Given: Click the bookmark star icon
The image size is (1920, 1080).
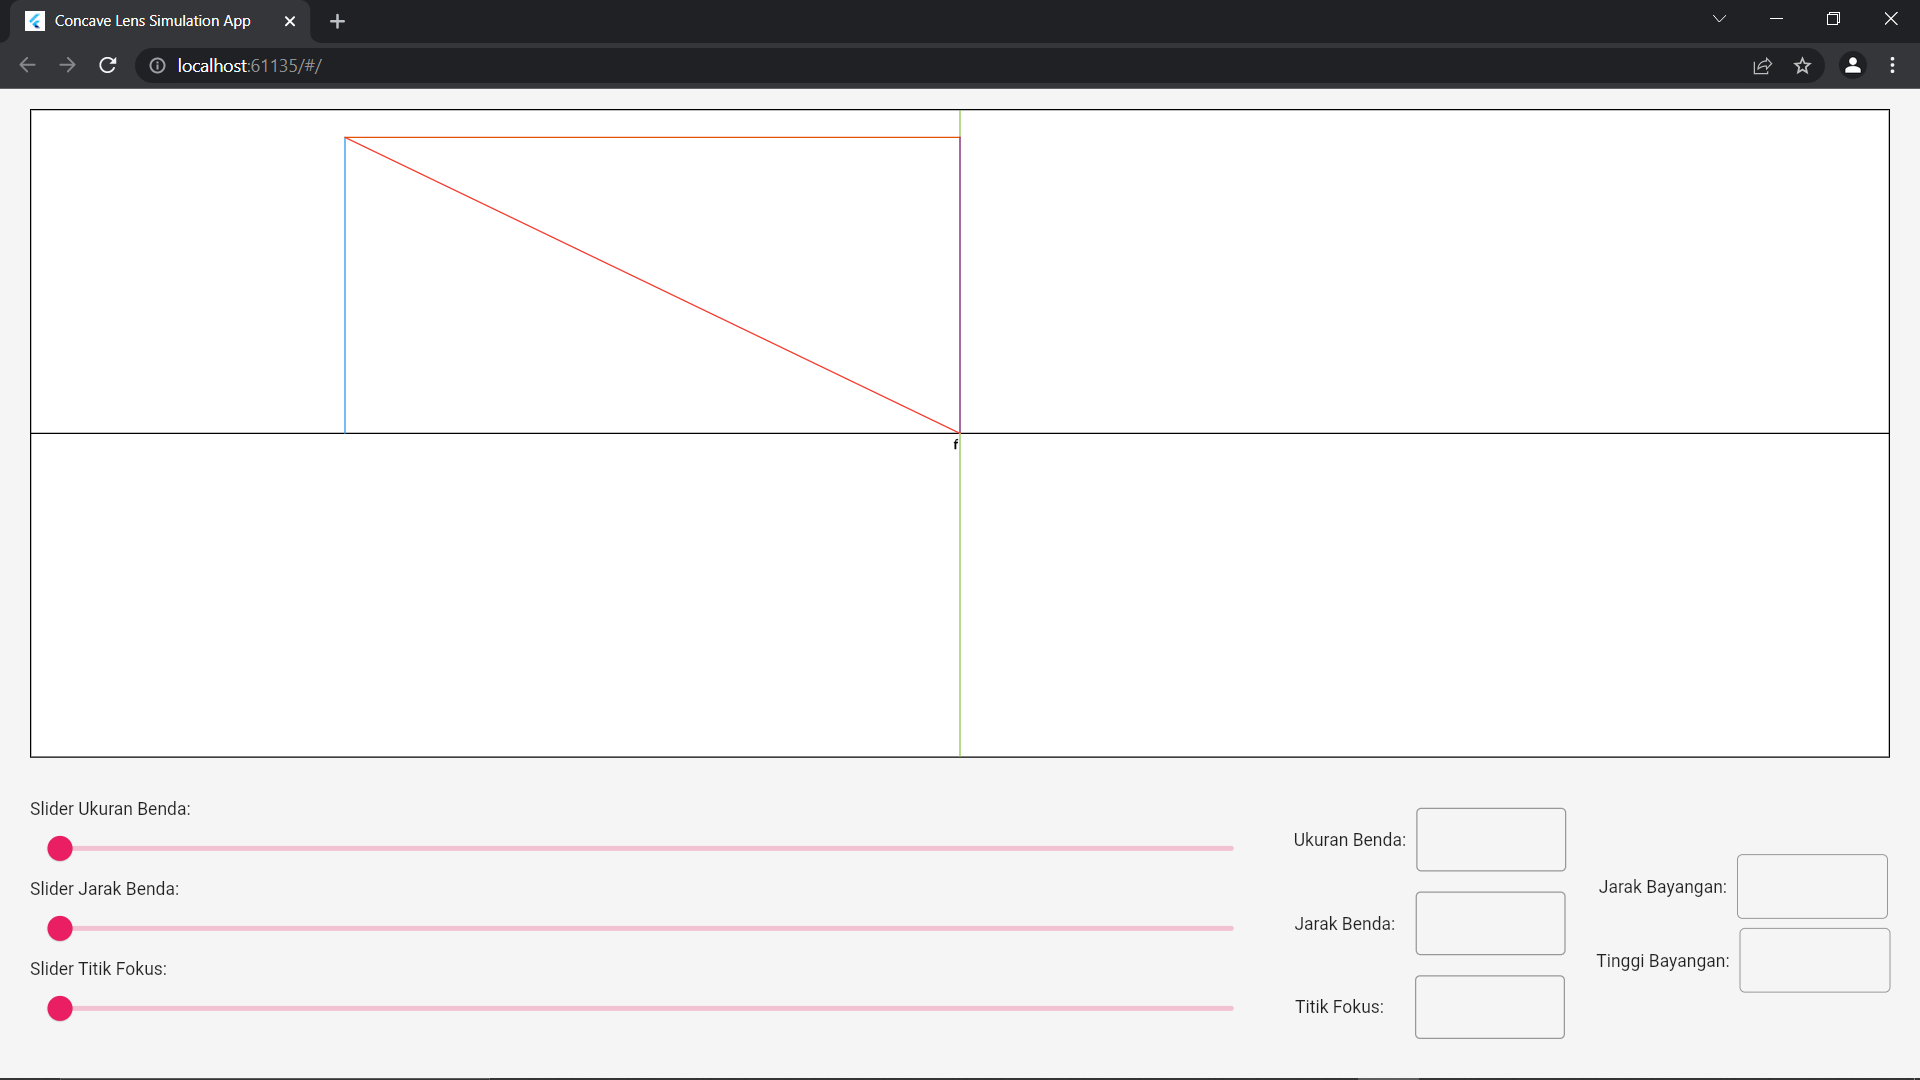Looking at the screenshot, I should point(1803,66).
